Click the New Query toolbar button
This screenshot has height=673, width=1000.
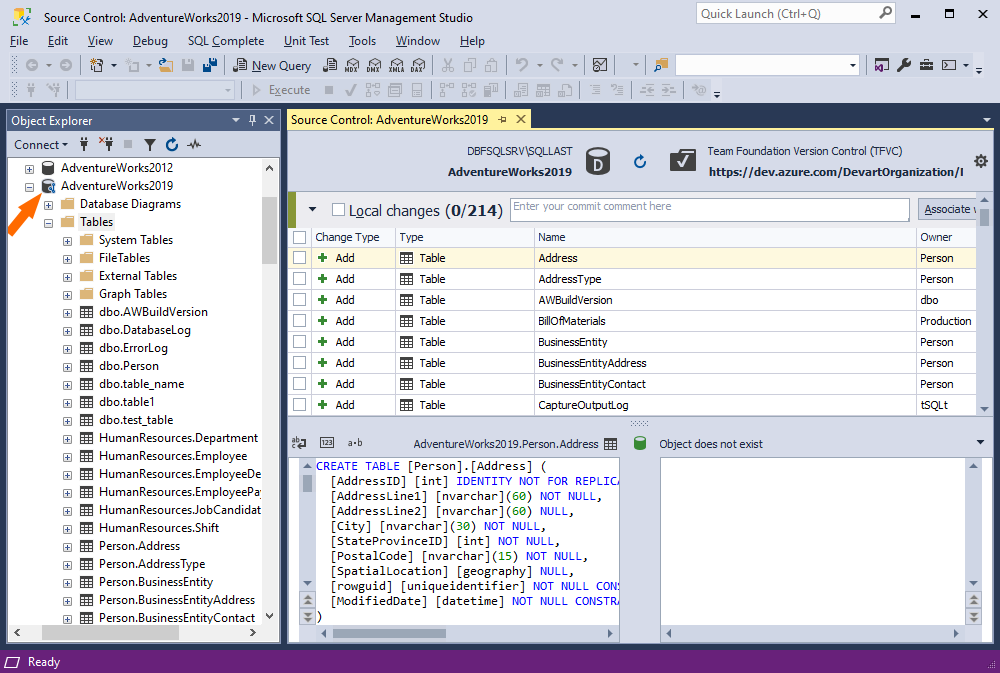[272, 65]
